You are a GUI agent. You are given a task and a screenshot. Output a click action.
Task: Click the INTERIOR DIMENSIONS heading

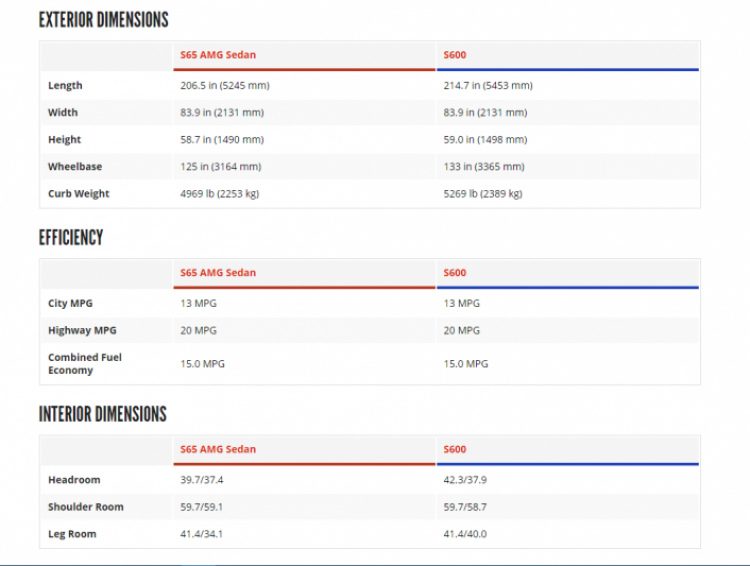point(102,414)
